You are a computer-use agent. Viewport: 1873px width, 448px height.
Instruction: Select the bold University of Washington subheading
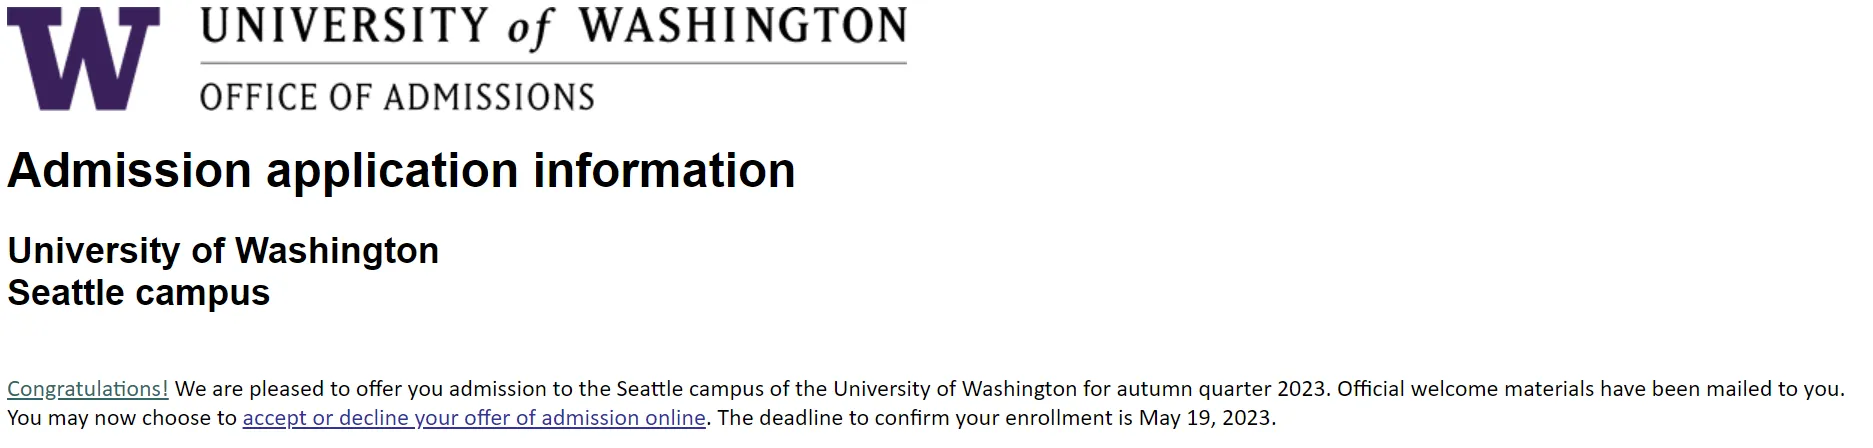(x=223, y=250)
